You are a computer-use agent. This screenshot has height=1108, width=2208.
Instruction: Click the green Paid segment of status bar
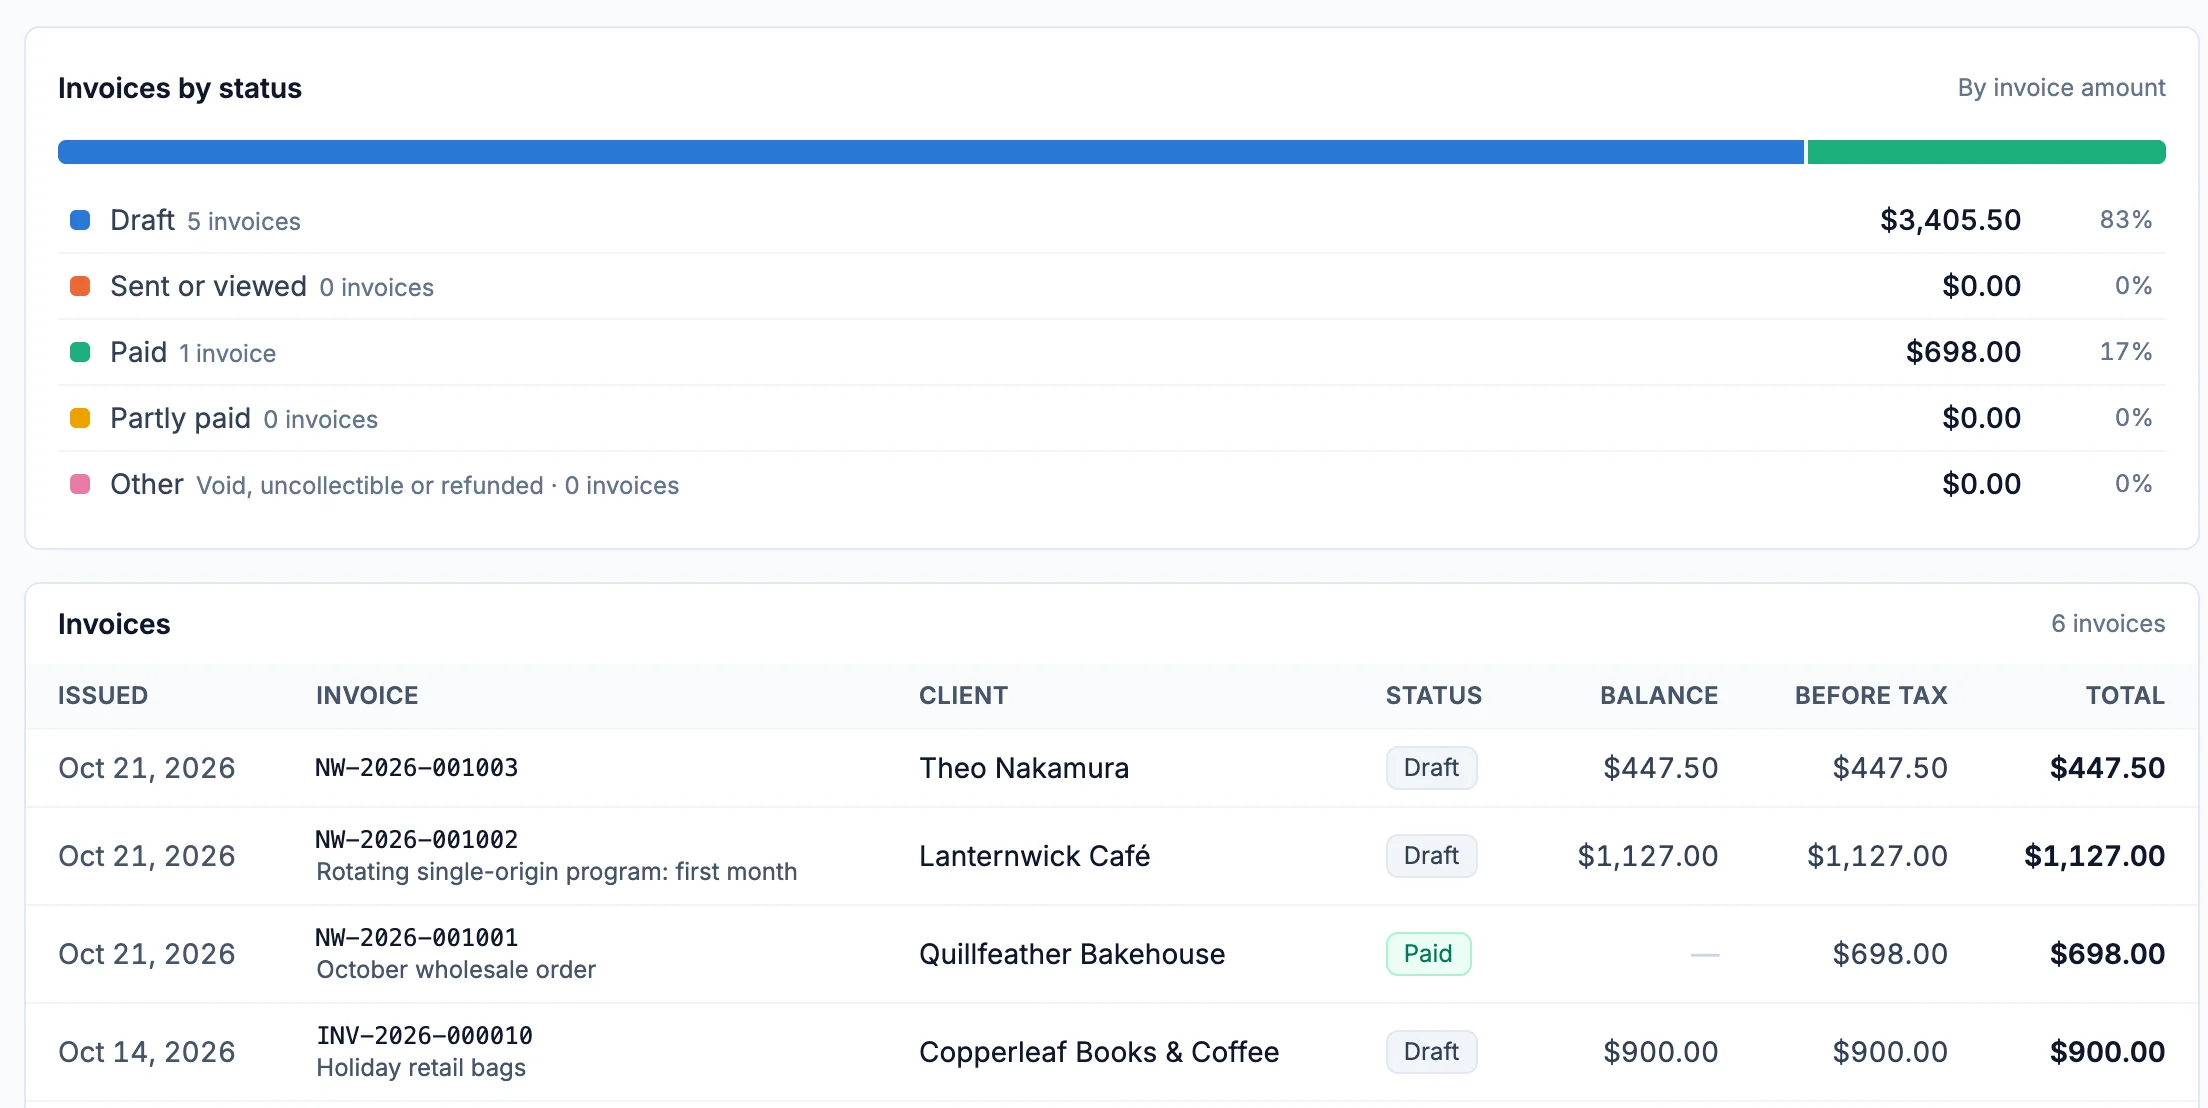coord(1987,152)
